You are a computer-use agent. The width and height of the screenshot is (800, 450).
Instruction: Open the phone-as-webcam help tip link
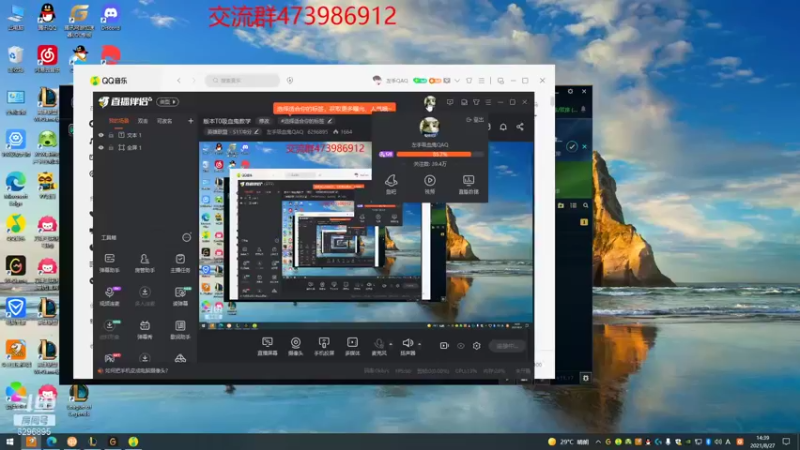(136, 371)
